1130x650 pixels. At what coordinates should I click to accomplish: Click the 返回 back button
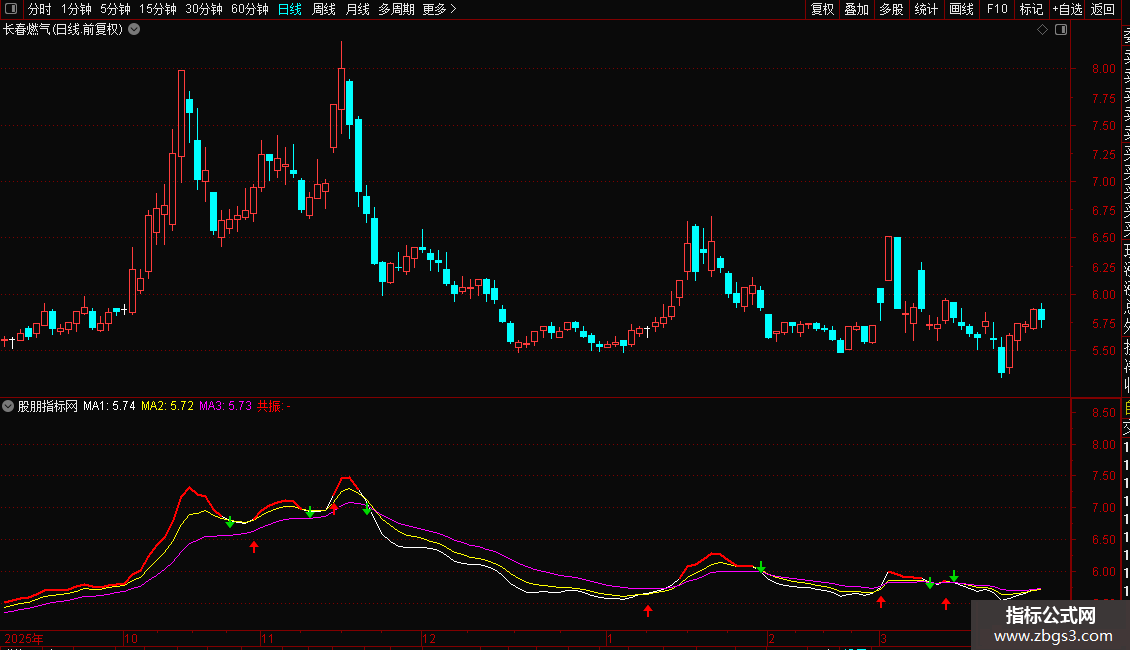(1103, 9)
